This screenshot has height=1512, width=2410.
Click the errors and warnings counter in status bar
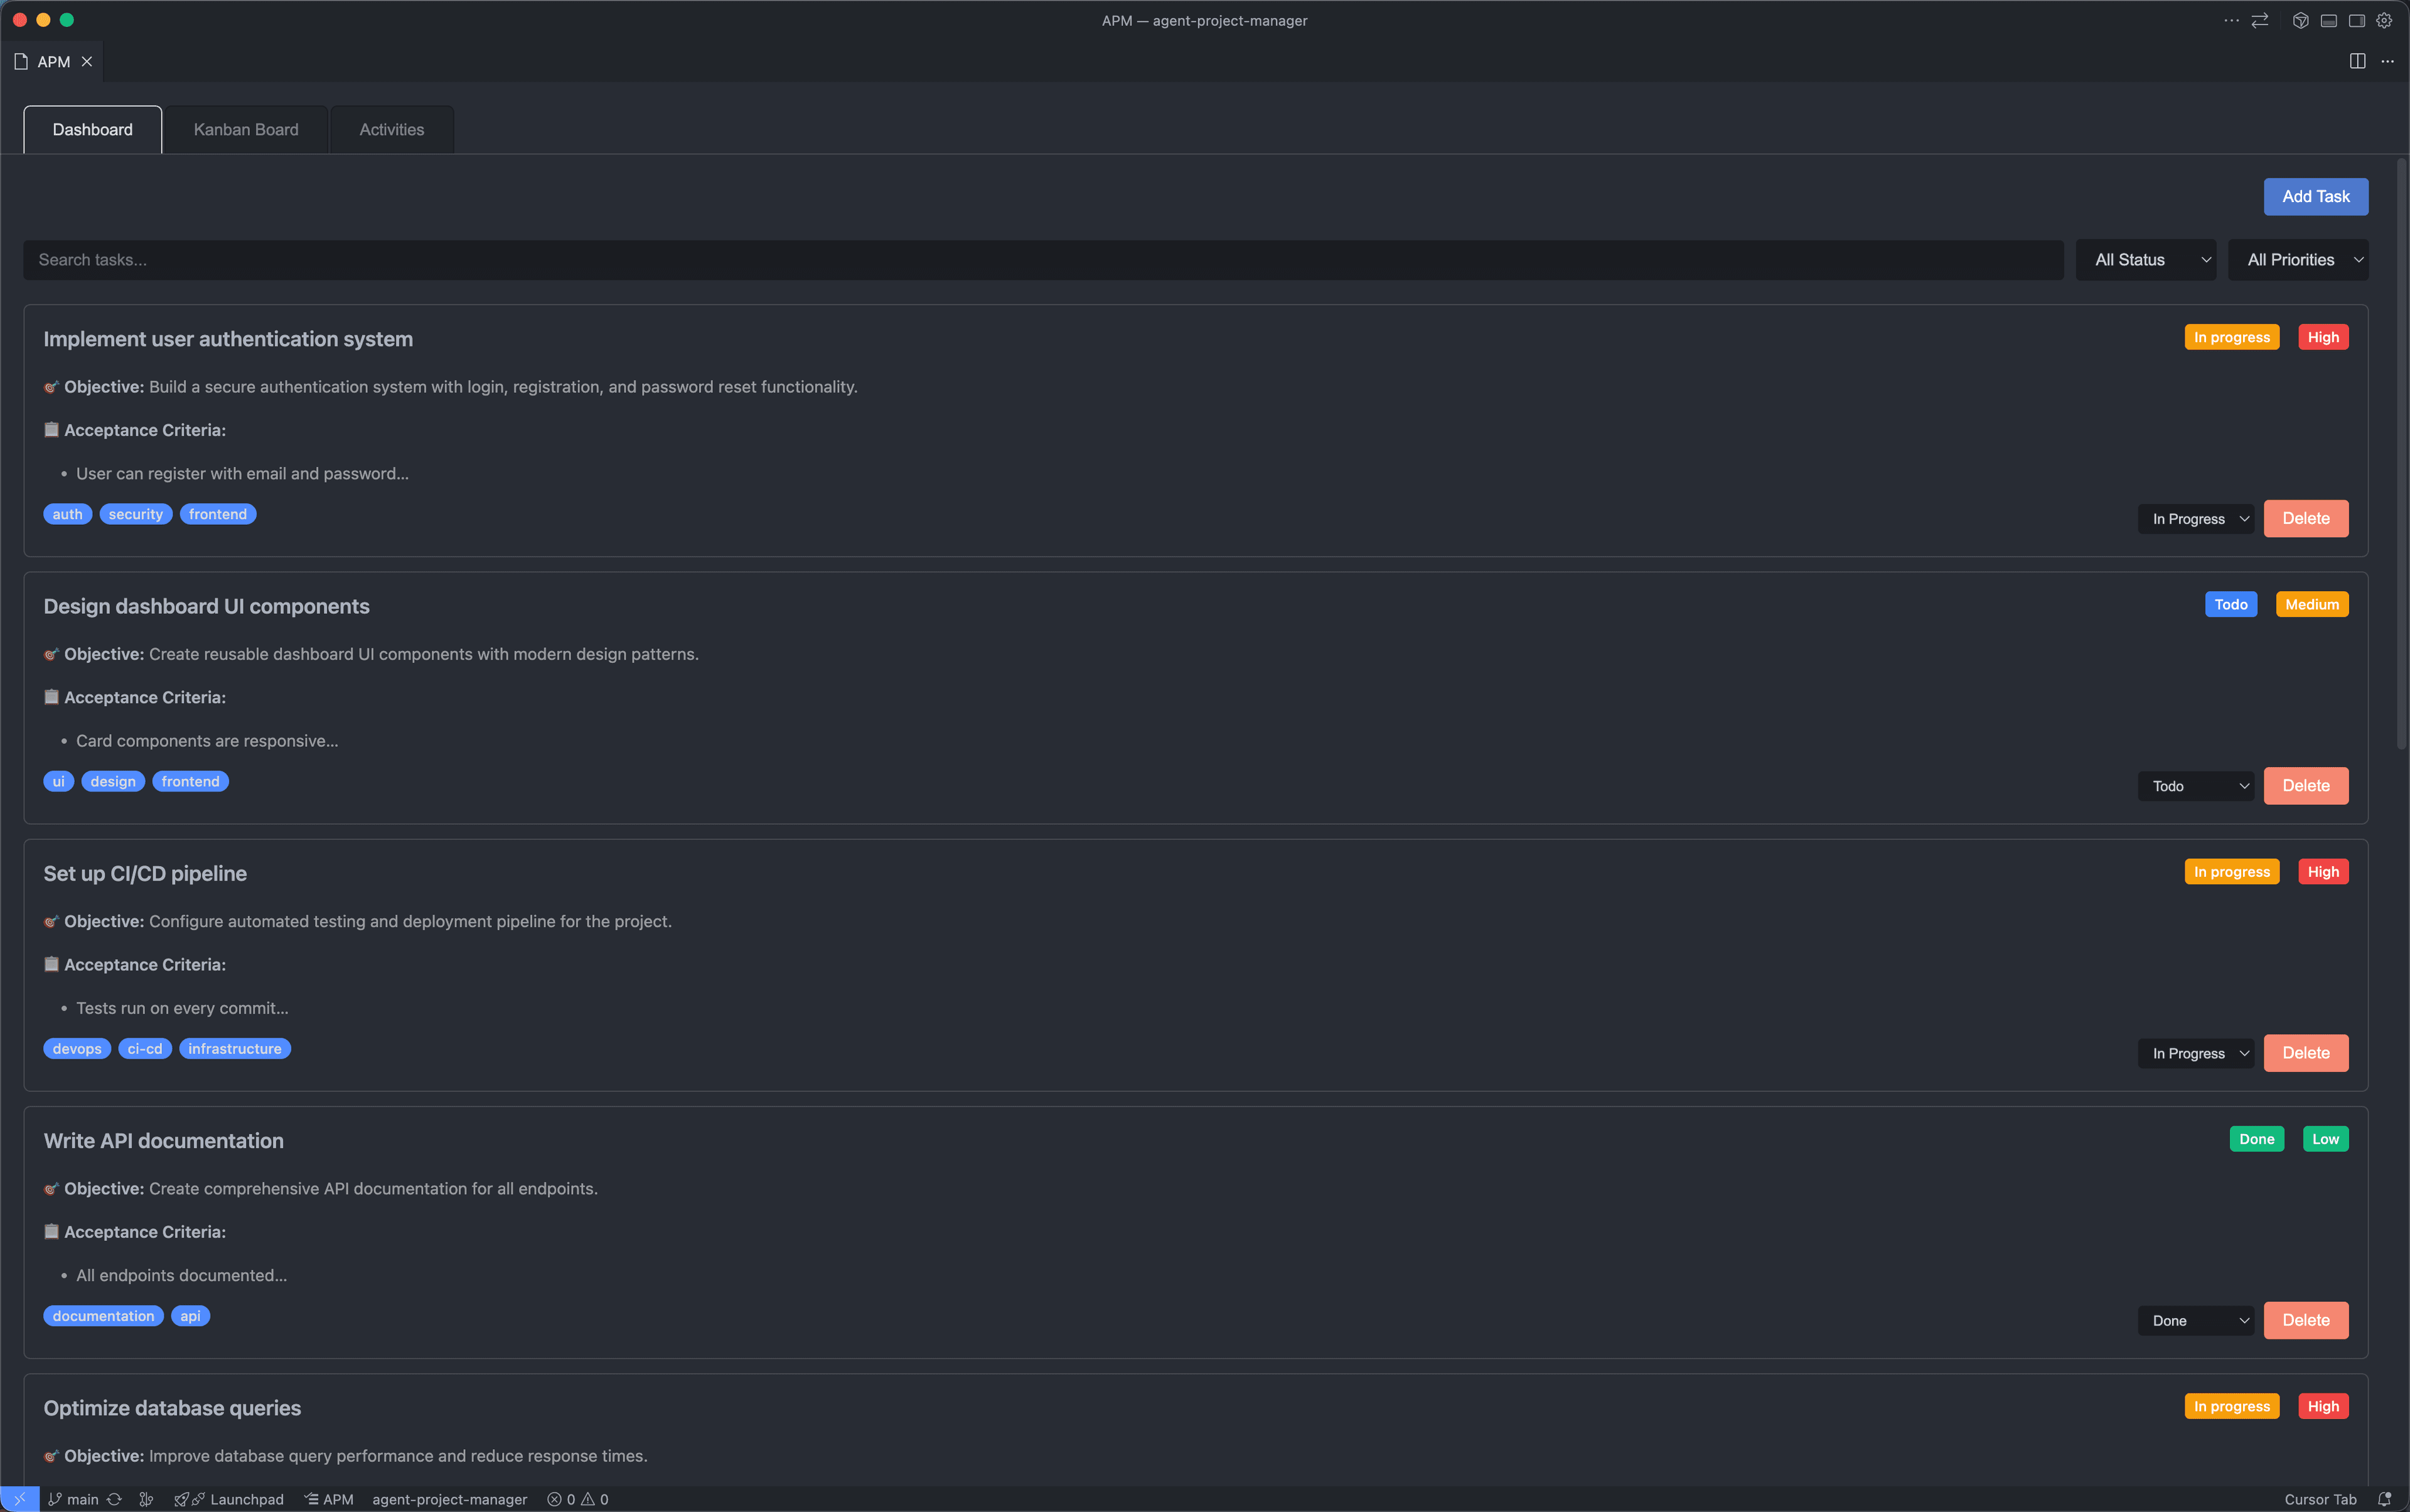579,1499
